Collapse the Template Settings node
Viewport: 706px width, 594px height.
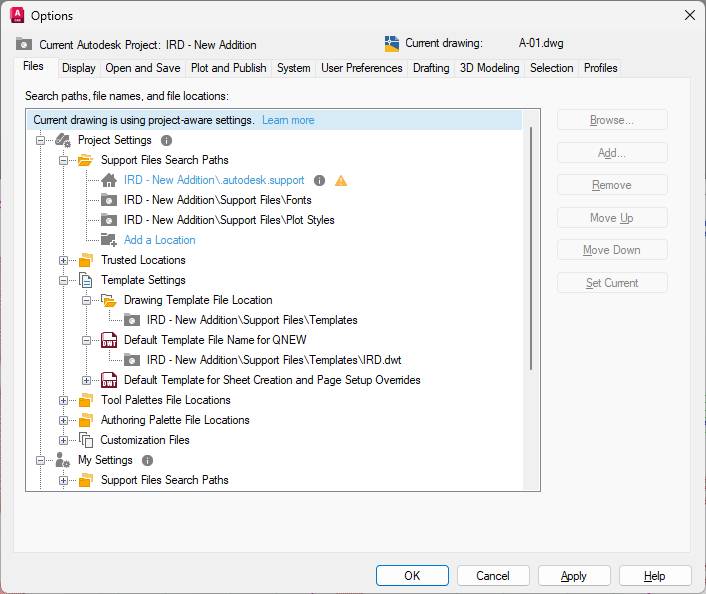click(x=63, y=280)
